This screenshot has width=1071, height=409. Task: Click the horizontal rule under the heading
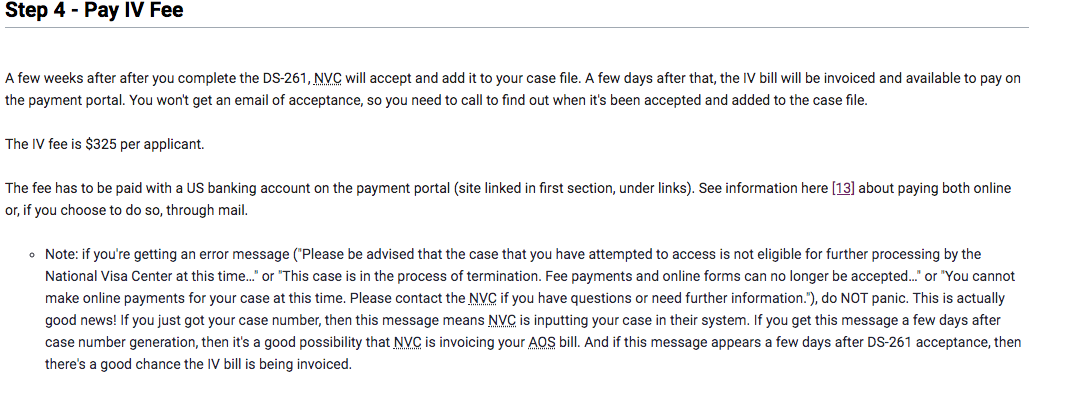(x=516, y=28)
